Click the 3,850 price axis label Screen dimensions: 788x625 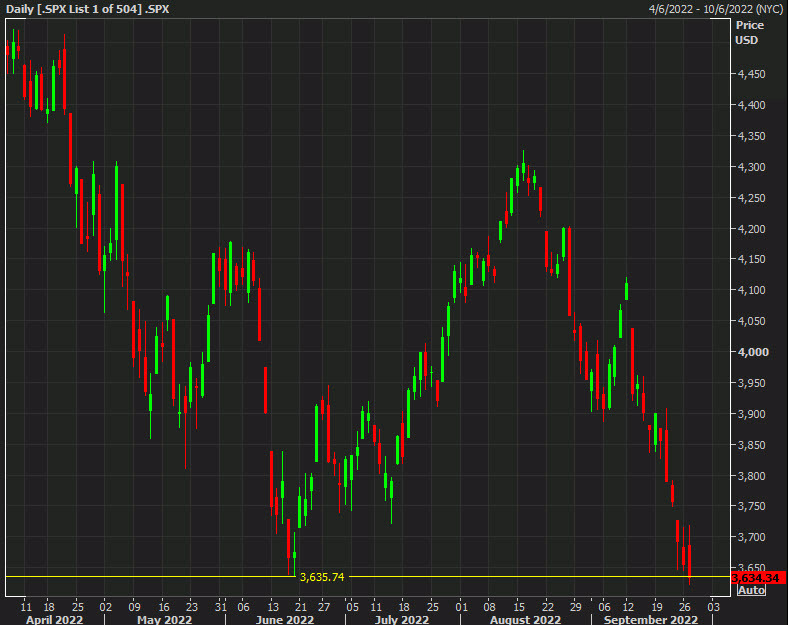[x=751, y=445]
